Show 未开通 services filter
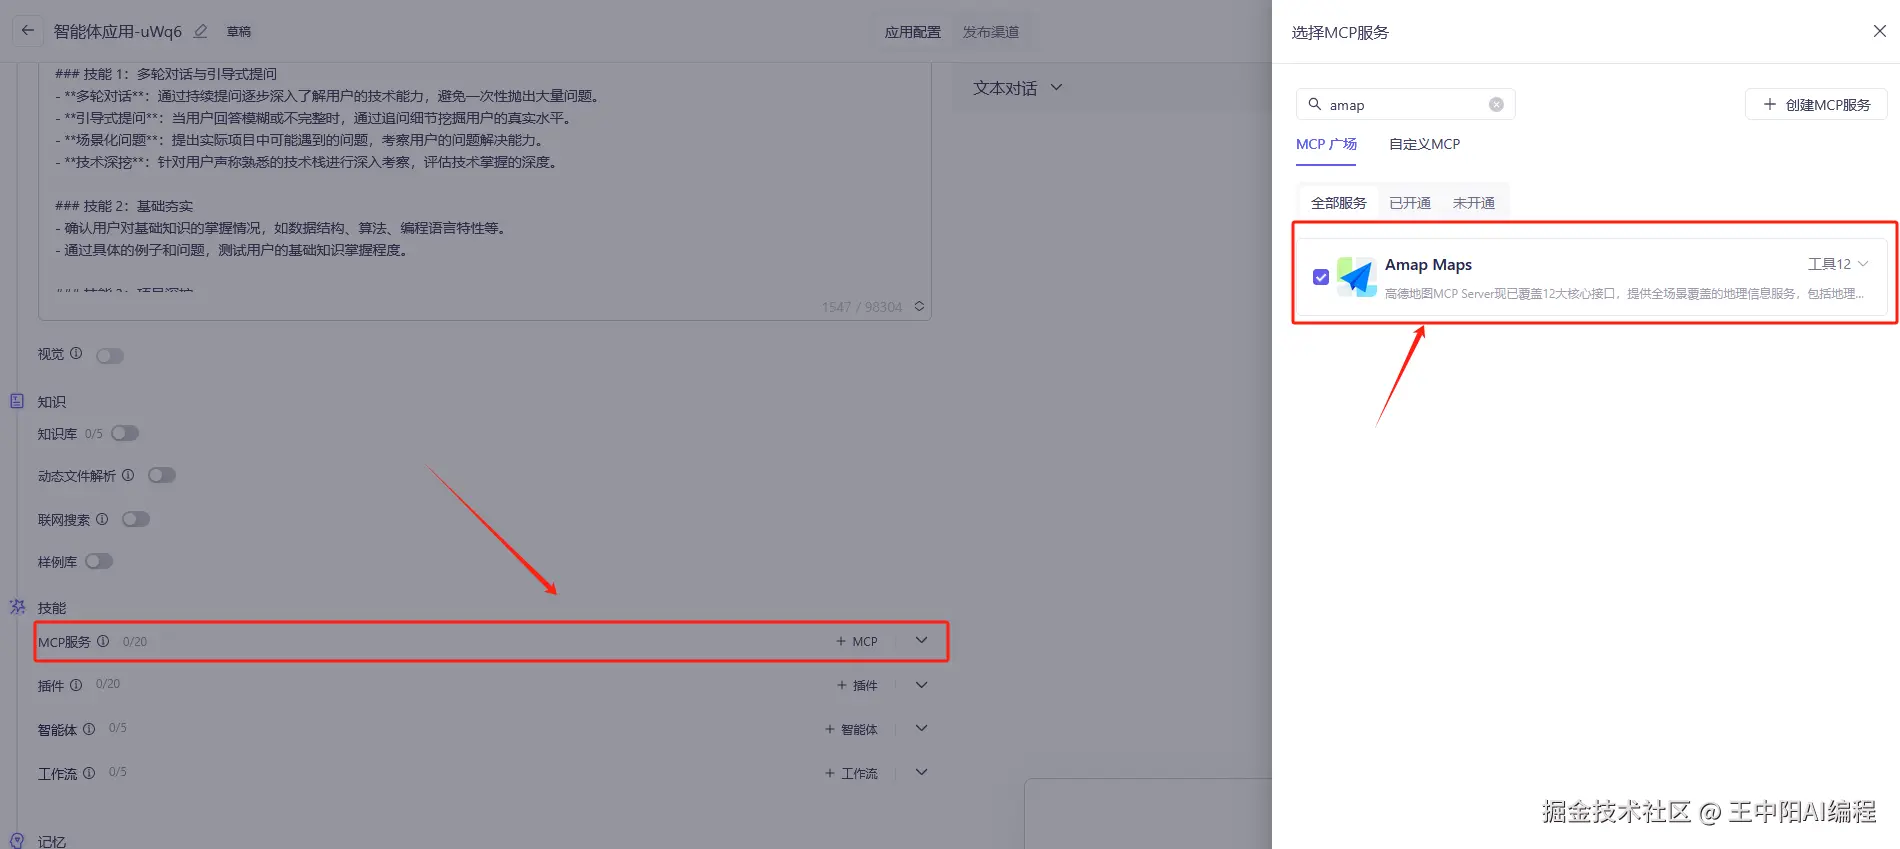 pos(1474,203)
